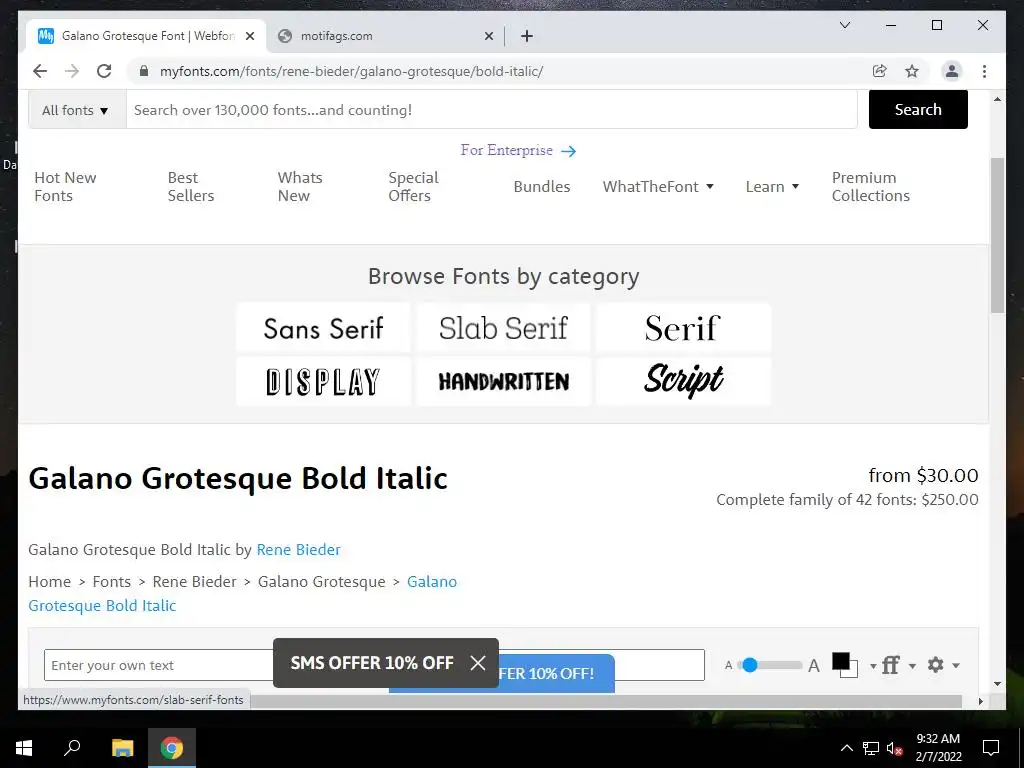Screen dimensions: 1024x768
Task: Browse the Display category tile
Action: (323, 381)
